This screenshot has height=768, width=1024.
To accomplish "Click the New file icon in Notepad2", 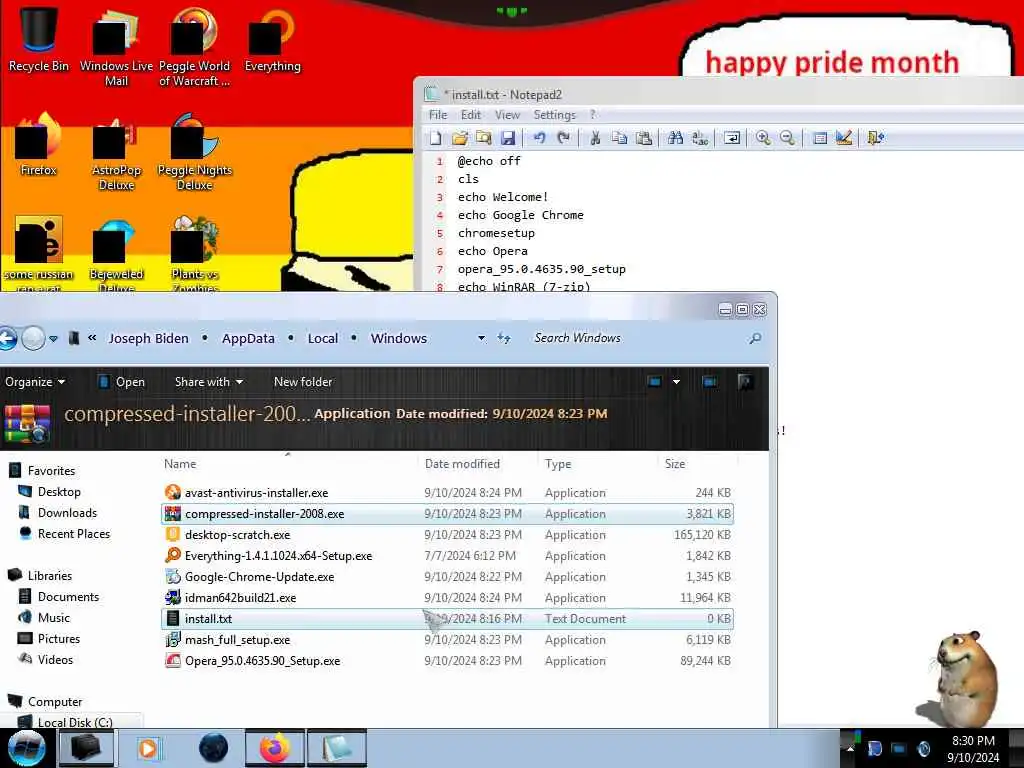I will 436,138.
